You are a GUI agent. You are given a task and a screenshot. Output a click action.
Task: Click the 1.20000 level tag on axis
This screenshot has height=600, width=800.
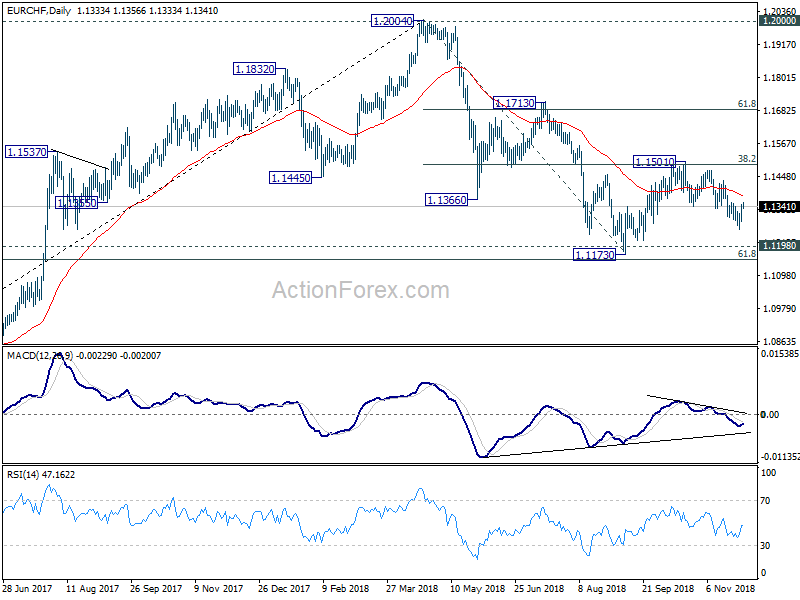coord(779,21)
